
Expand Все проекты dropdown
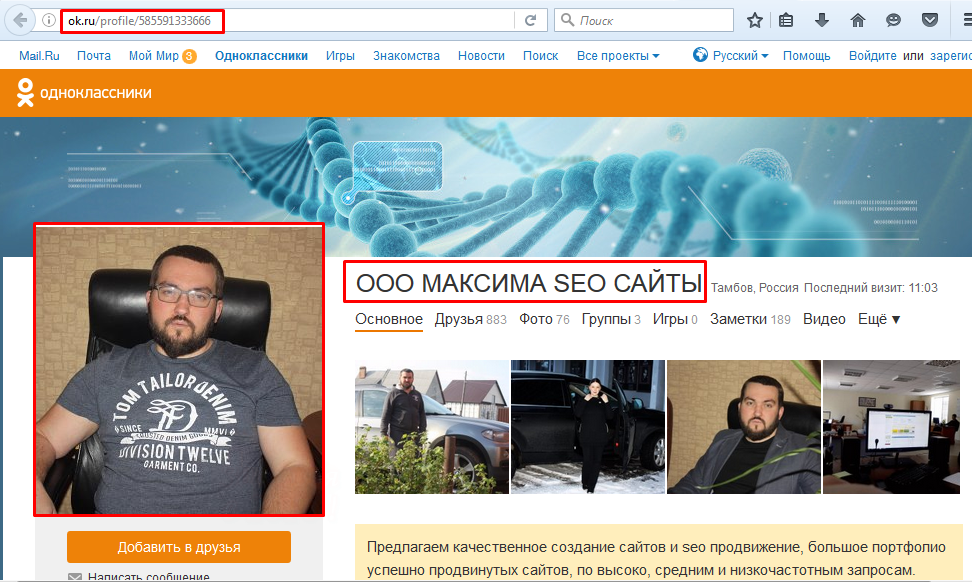click(618, 56)
